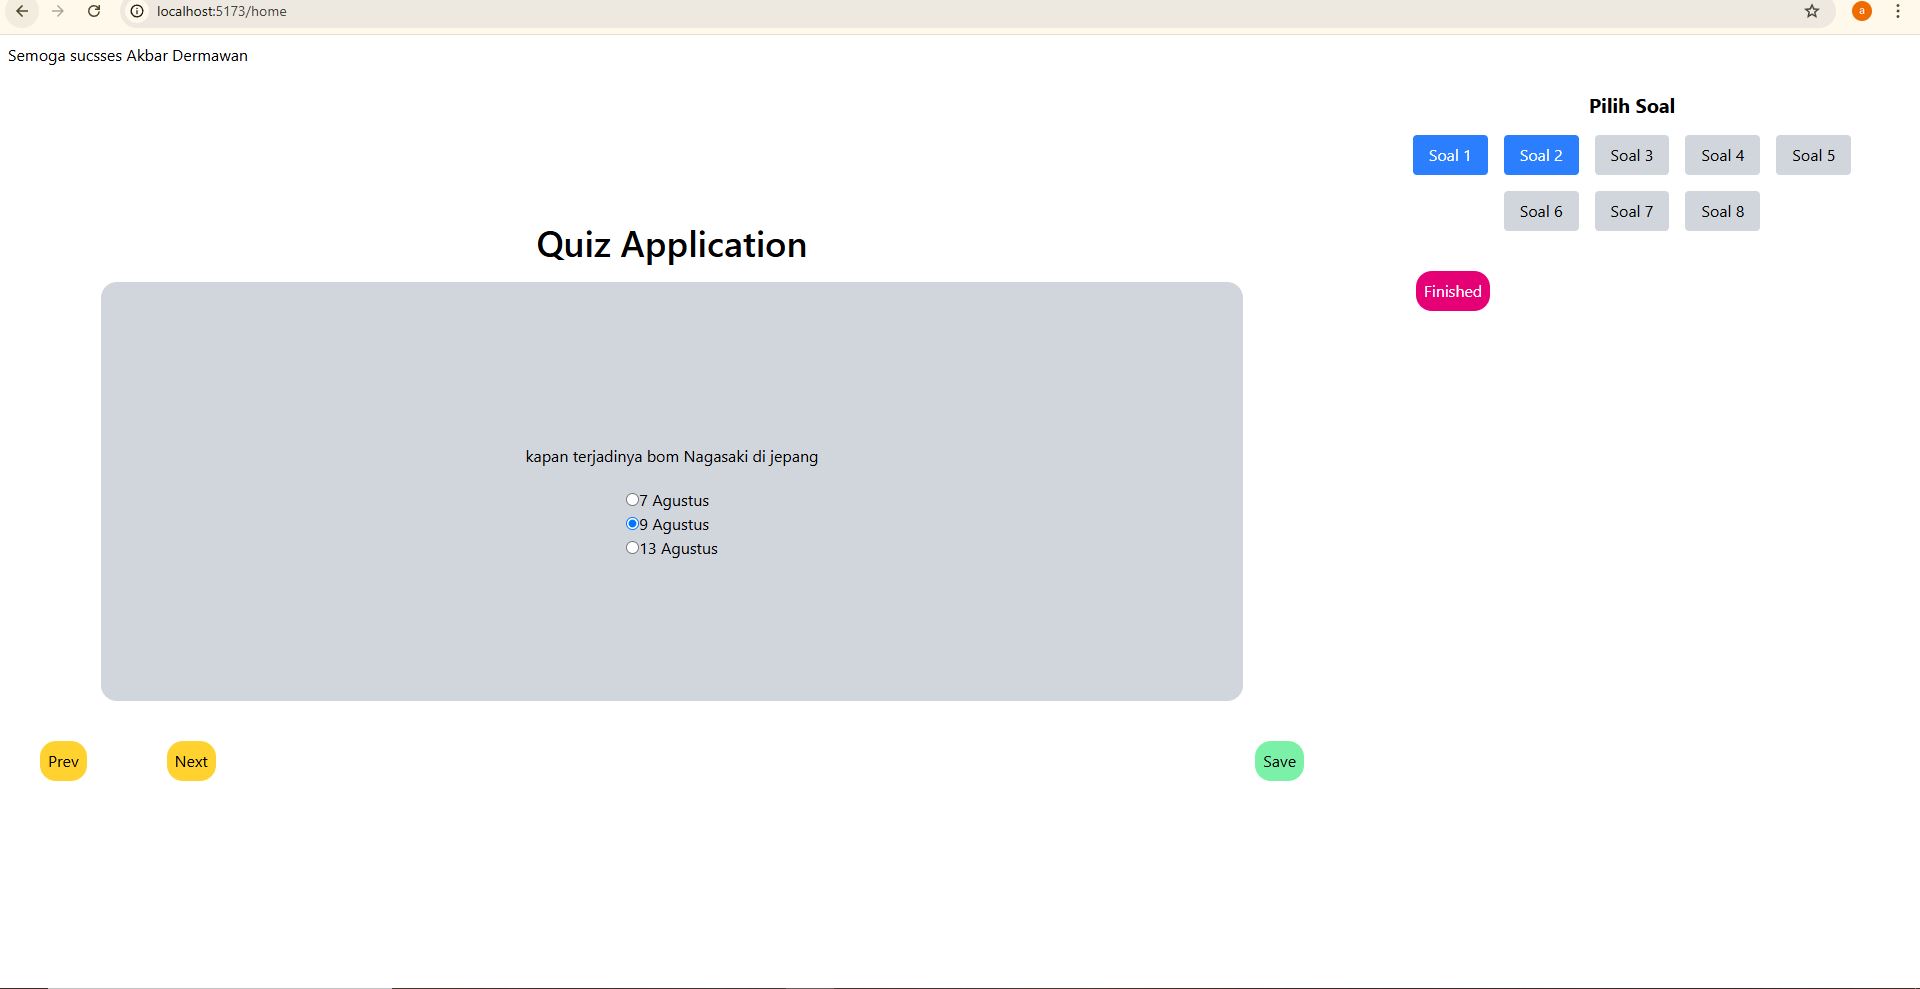1920x989 pixels.
Task: Go back with the Prev button
Action: click(63, 761)
